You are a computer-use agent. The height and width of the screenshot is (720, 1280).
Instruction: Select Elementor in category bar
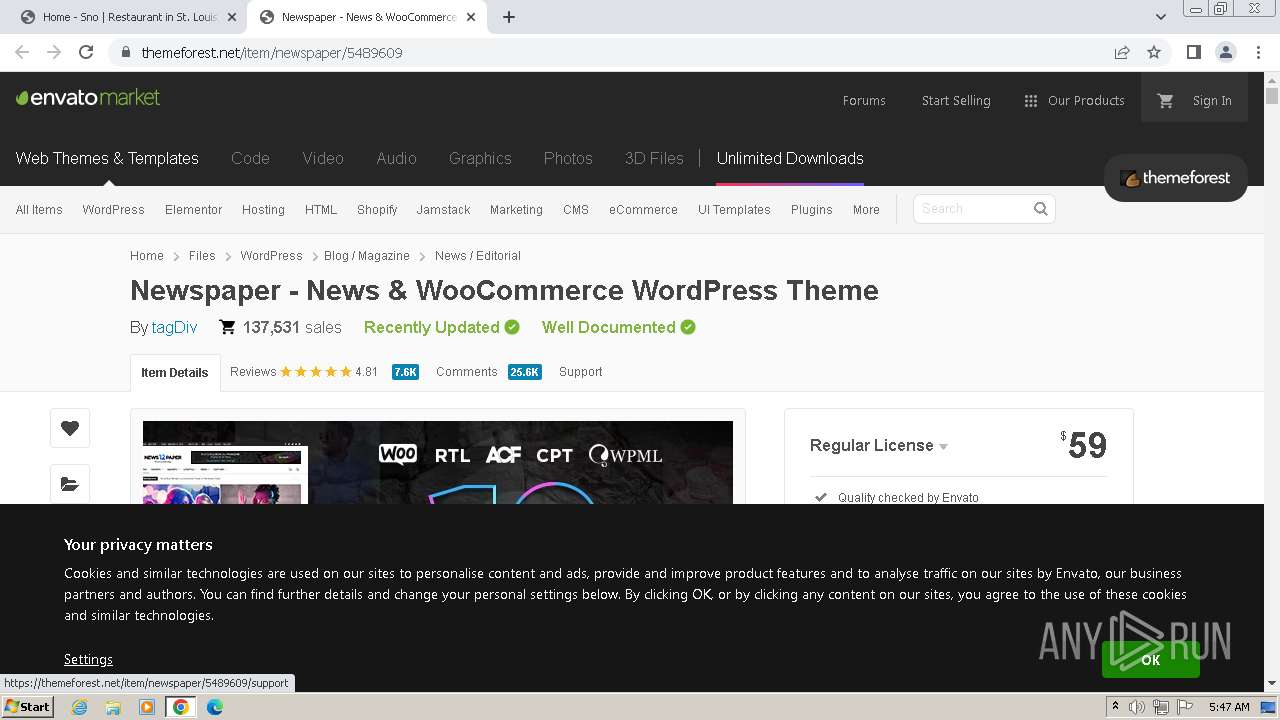click(194, 210)
